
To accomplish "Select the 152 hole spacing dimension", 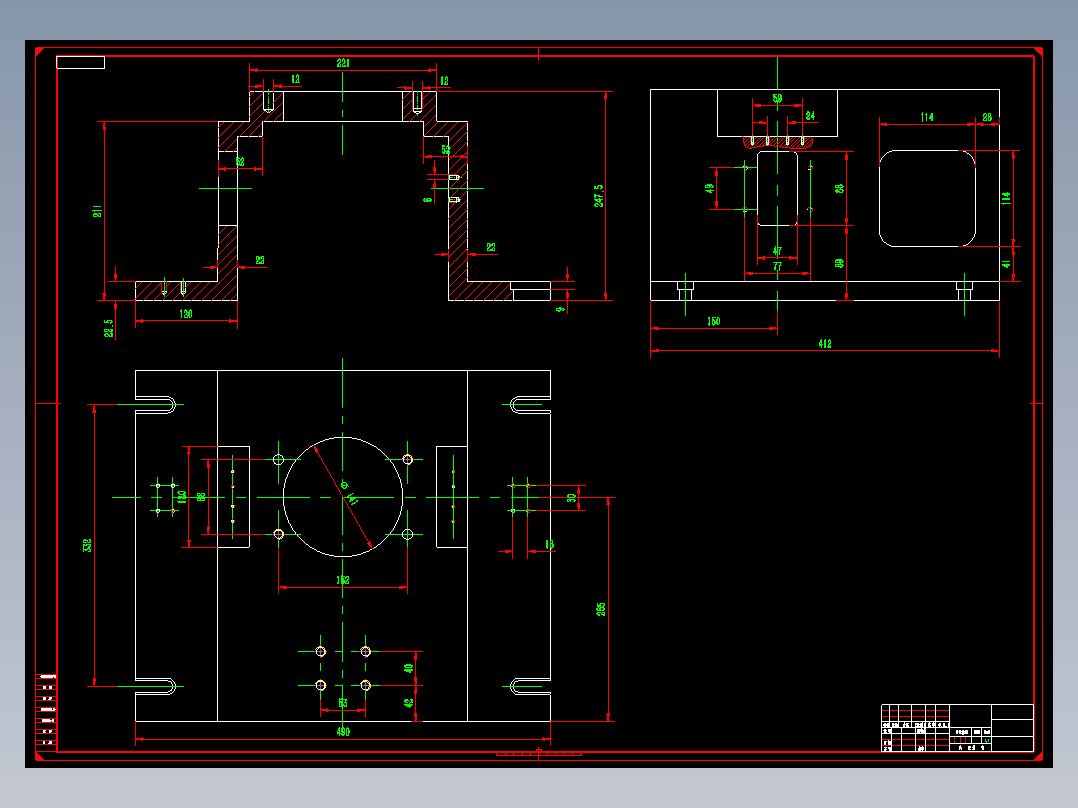I will (342, 580).
